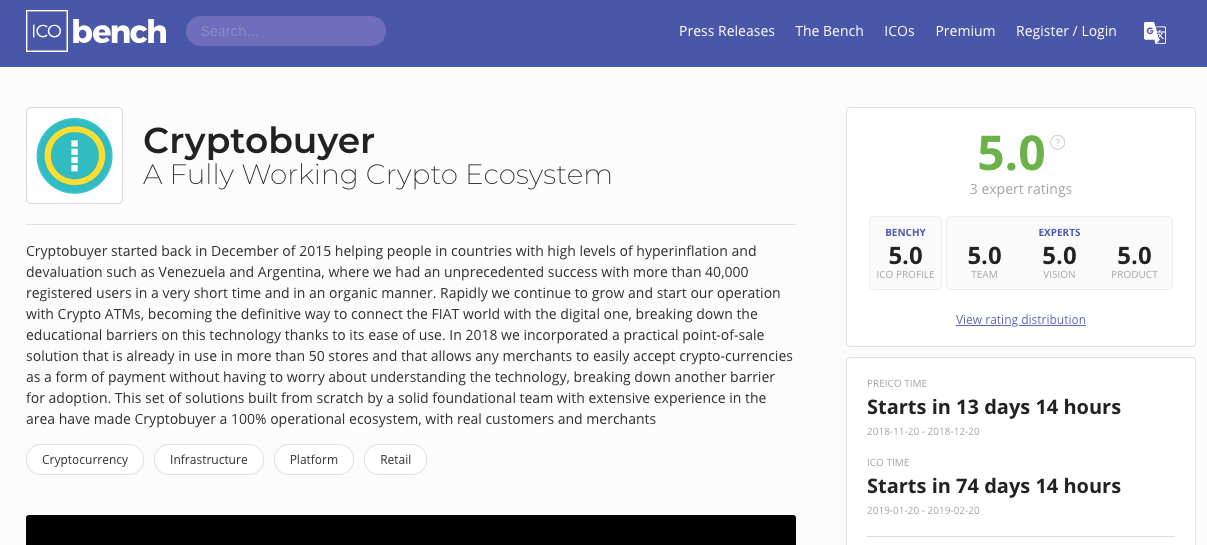Open Press Releases menu item
The image size is (1207, 545).
727,31
